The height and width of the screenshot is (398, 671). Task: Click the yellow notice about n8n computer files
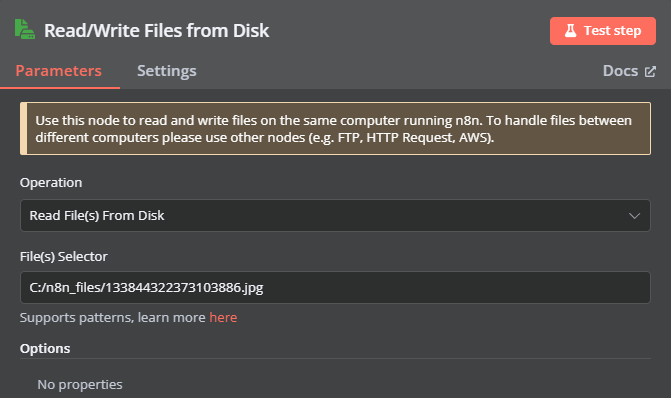(335, 128)
